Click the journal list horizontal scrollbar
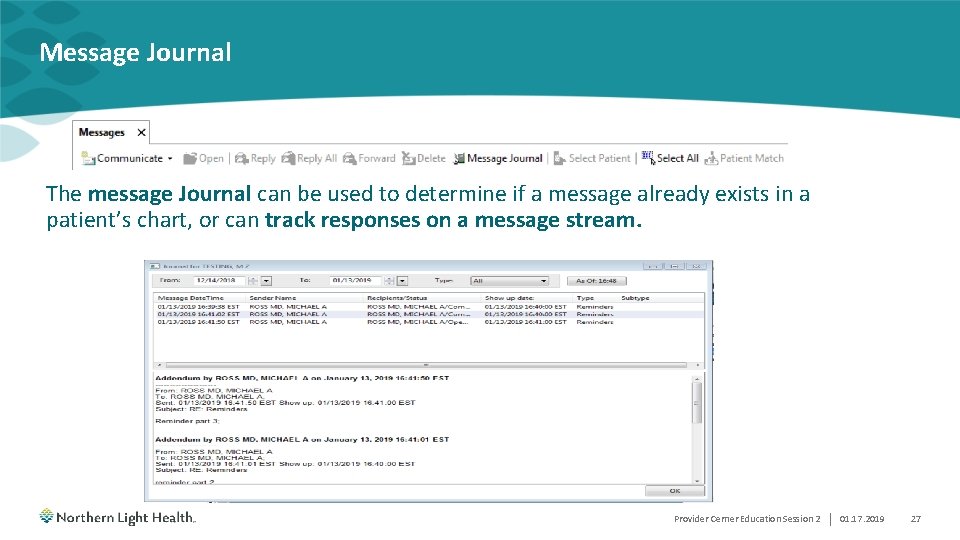Viewport: 960px width, 540px height. pyautogui.click(x=427, y=365)
